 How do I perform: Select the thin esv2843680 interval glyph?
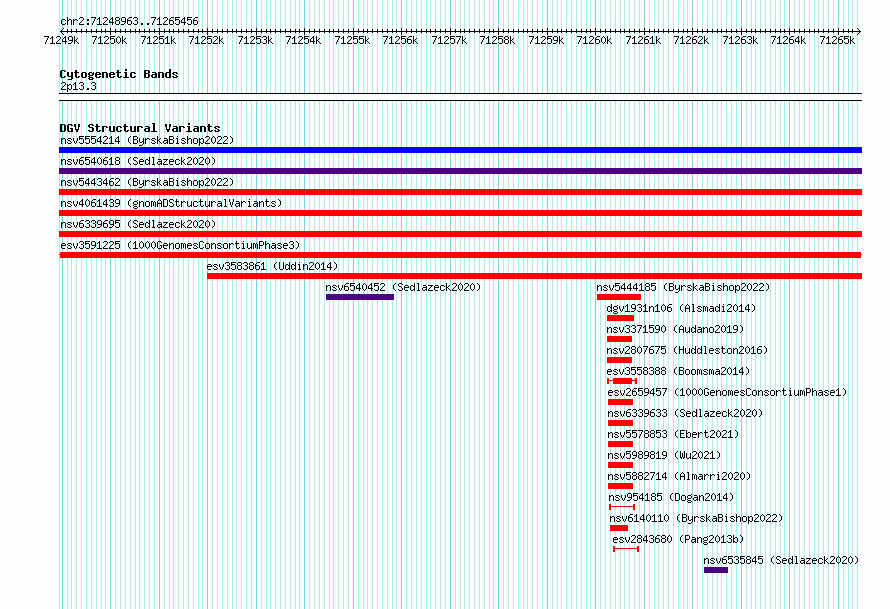pyautogui.click(x=626, y=549)
